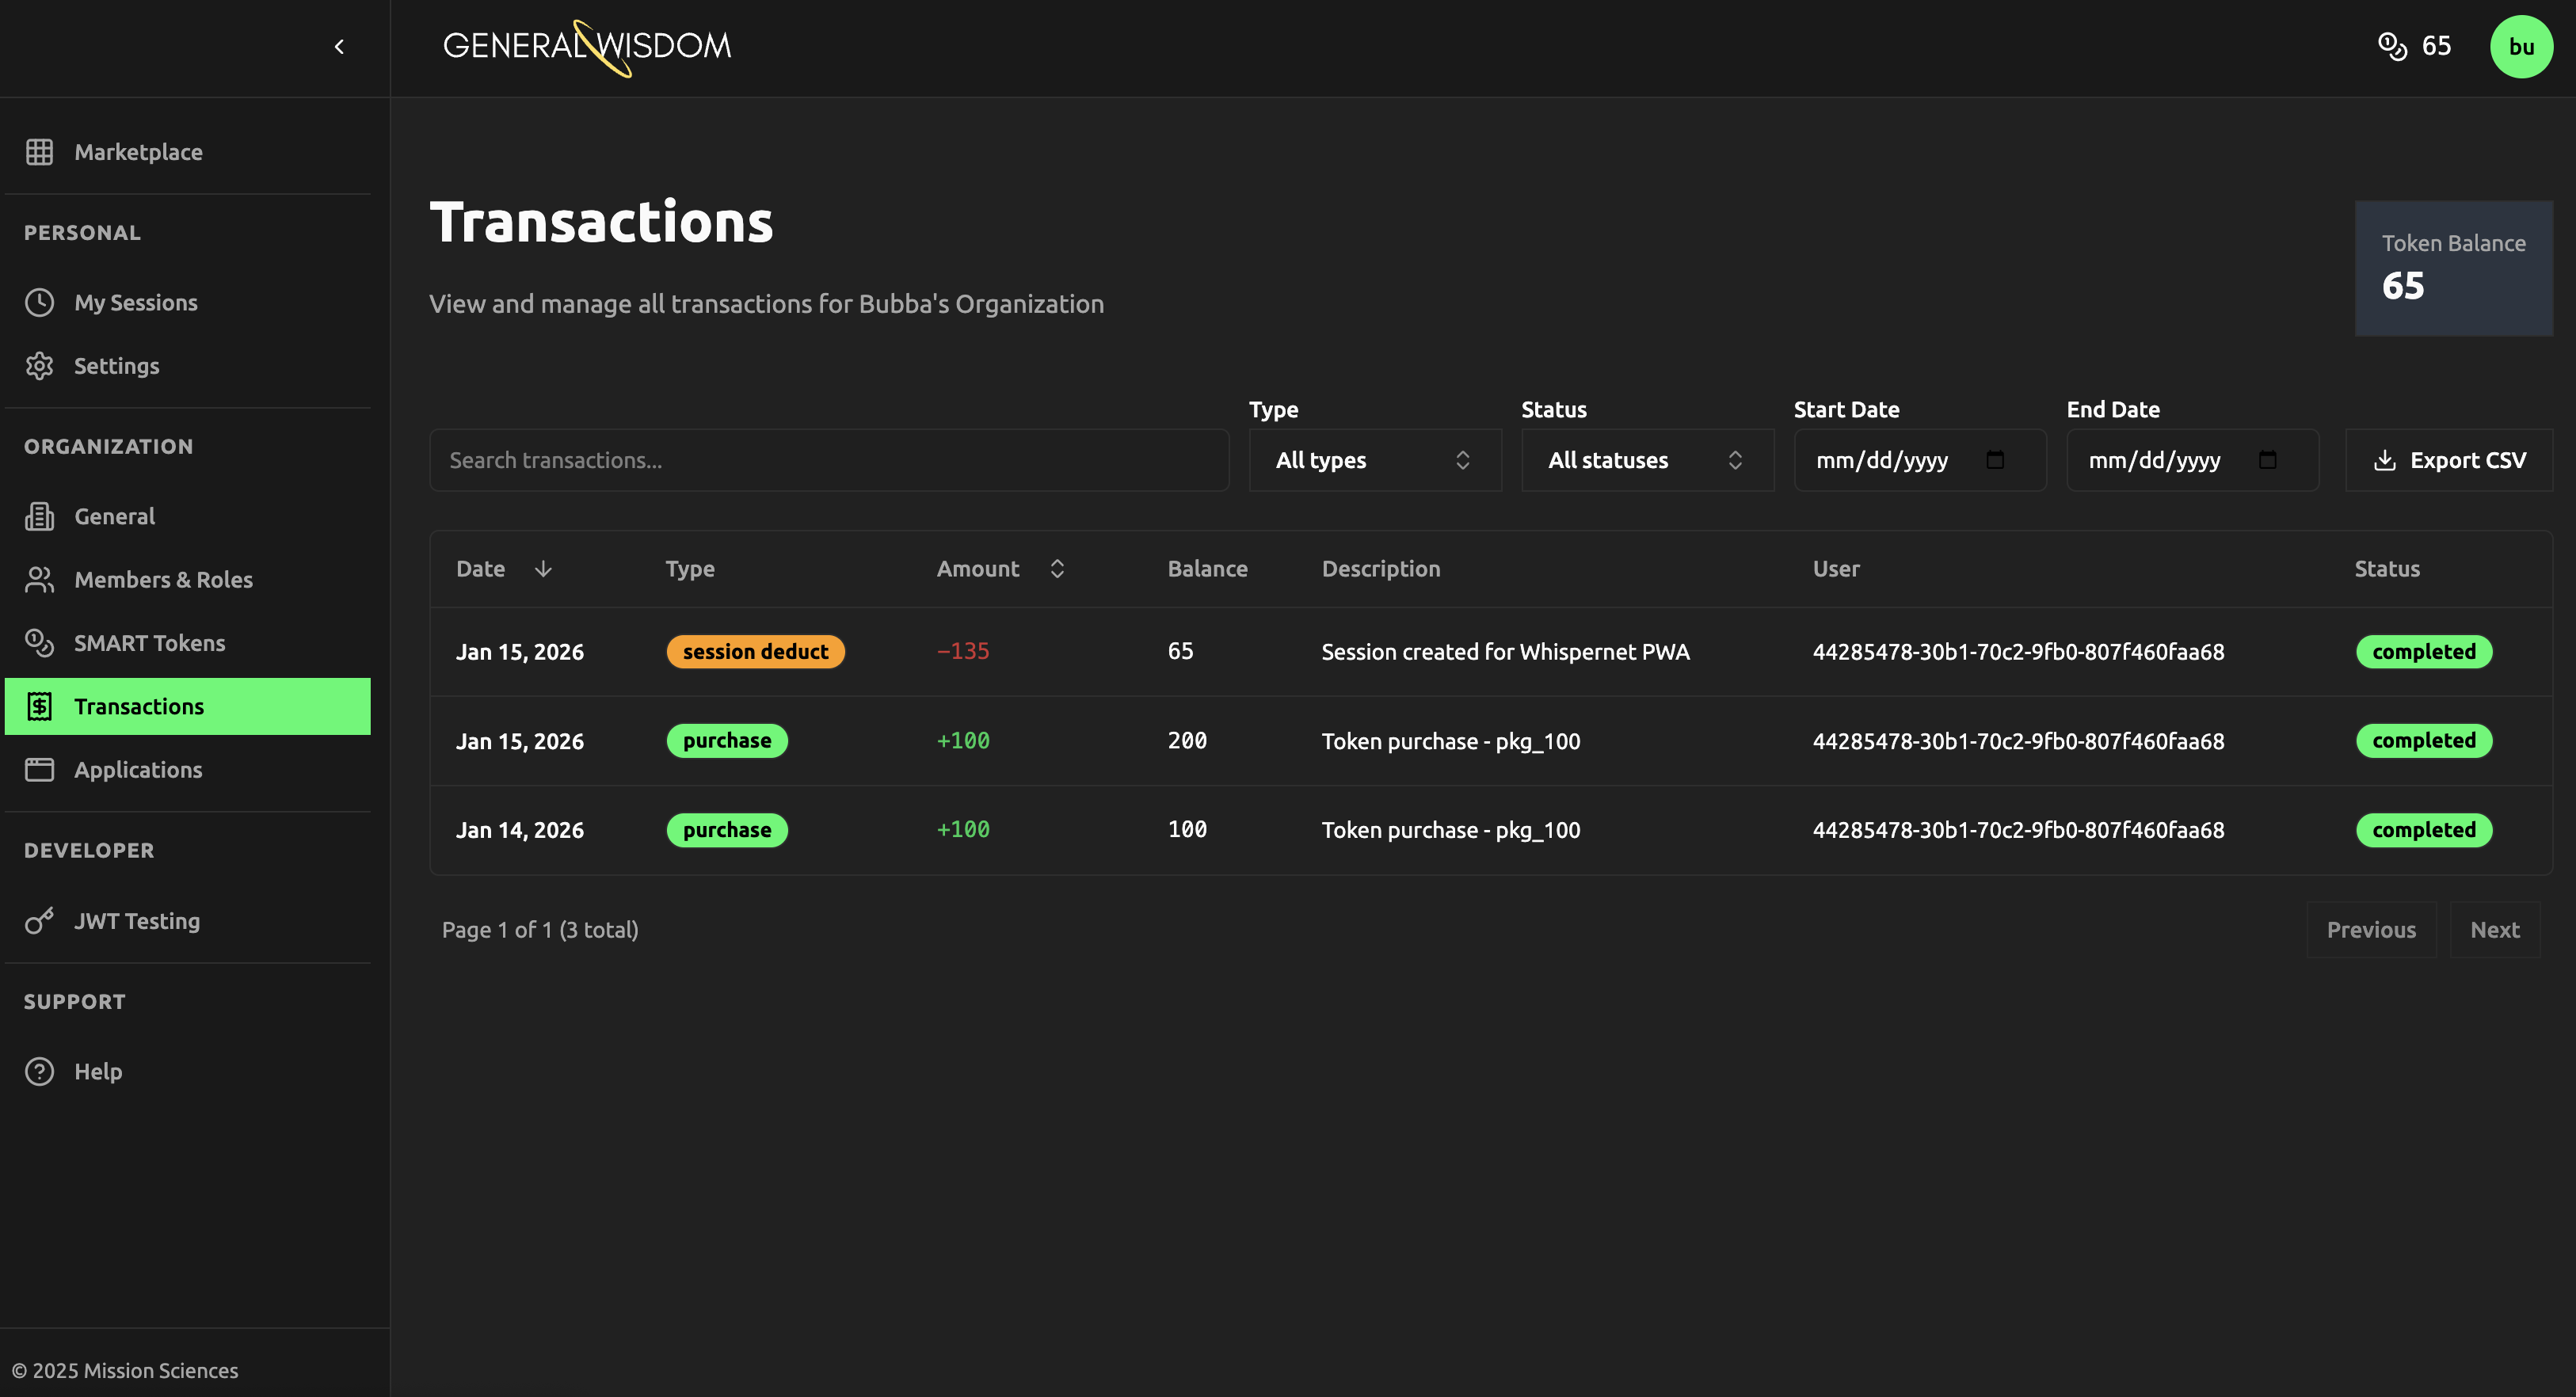
Task: Click the End Date input field
Action: point(2193,460)
